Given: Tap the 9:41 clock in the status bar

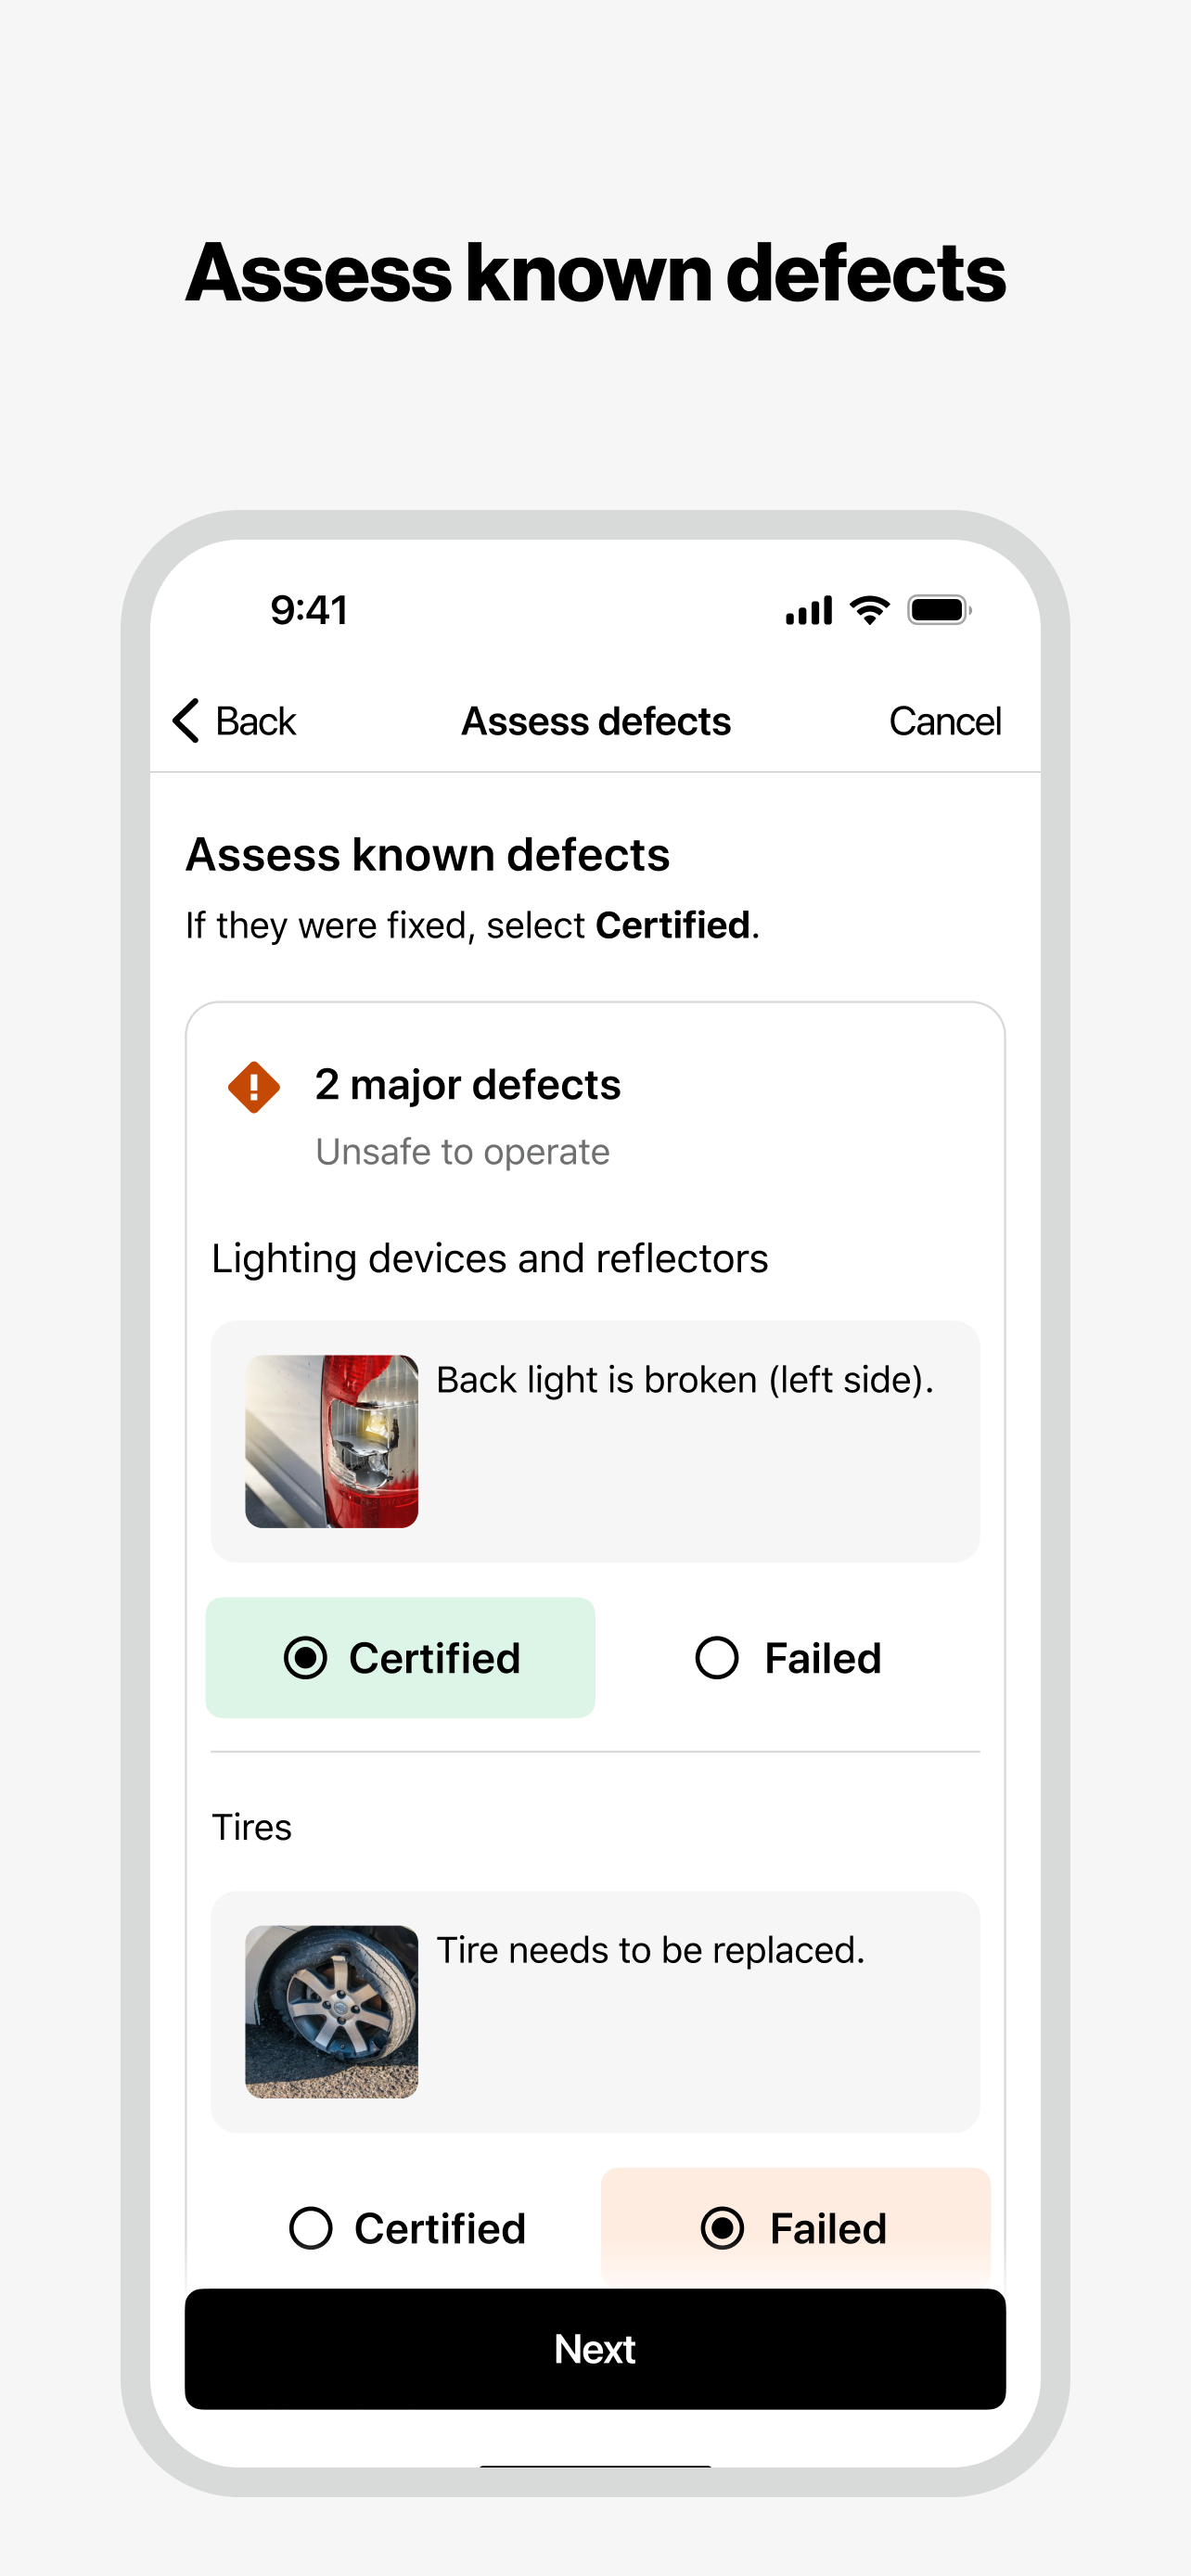Looking at the screenshot, I should 309,610.
